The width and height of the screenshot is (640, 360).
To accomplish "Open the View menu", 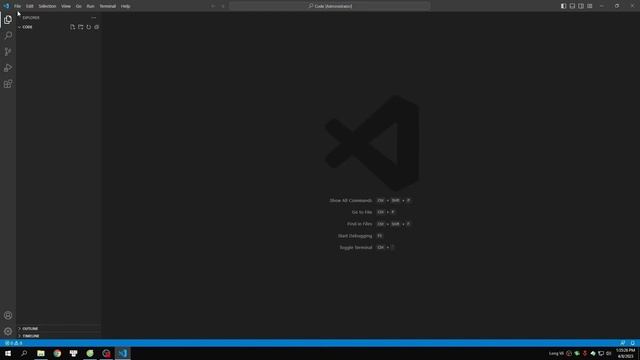I will (66, 6).
